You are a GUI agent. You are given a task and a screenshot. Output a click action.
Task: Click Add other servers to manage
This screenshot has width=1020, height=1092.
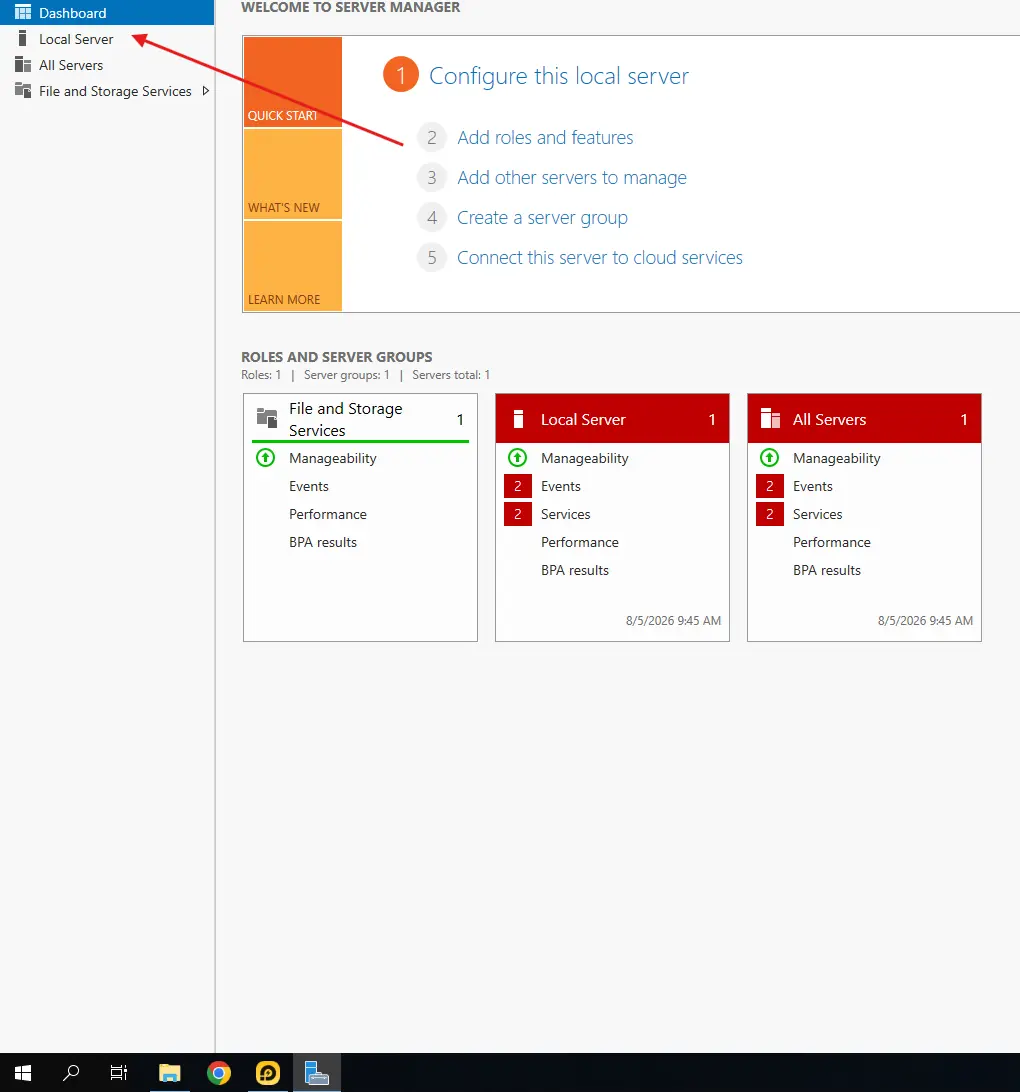[572, 178]
